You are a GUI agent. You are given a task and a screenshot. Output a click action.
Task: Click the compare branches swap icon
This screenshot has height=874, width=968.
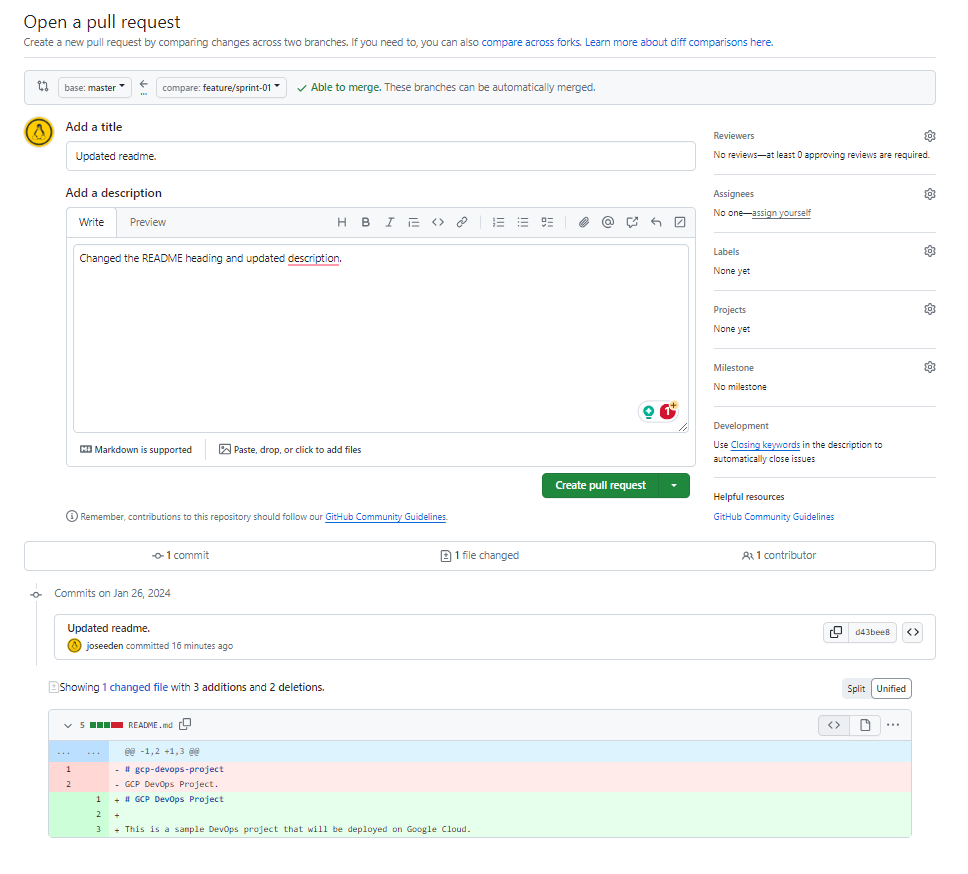pos(43,86)
